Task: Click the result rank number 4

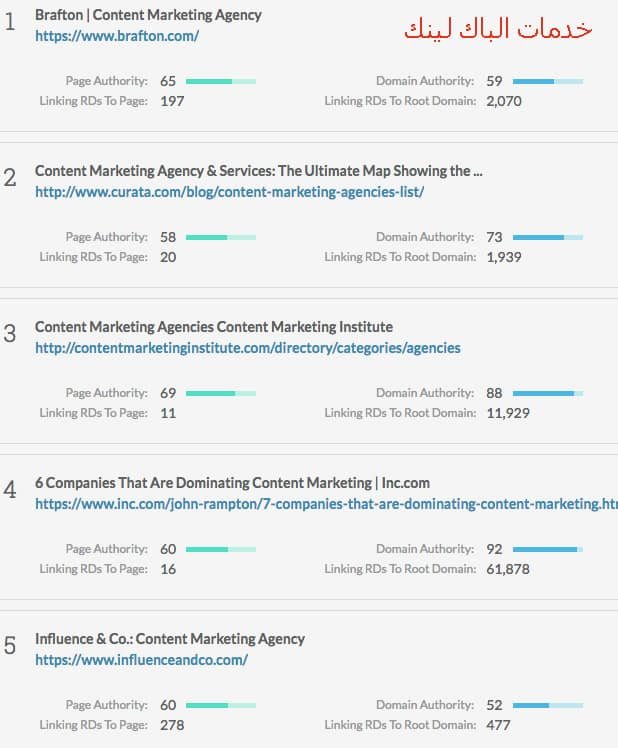Action: pos(10,490)
